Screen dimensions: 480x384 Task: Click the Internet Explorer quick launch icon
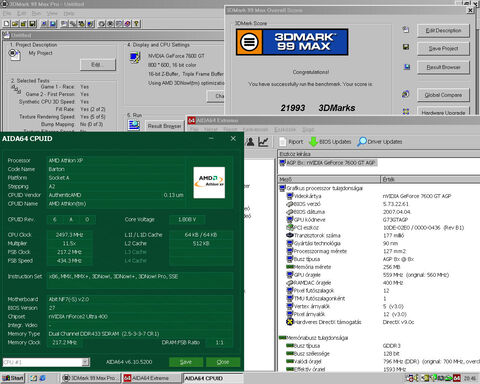42,378
